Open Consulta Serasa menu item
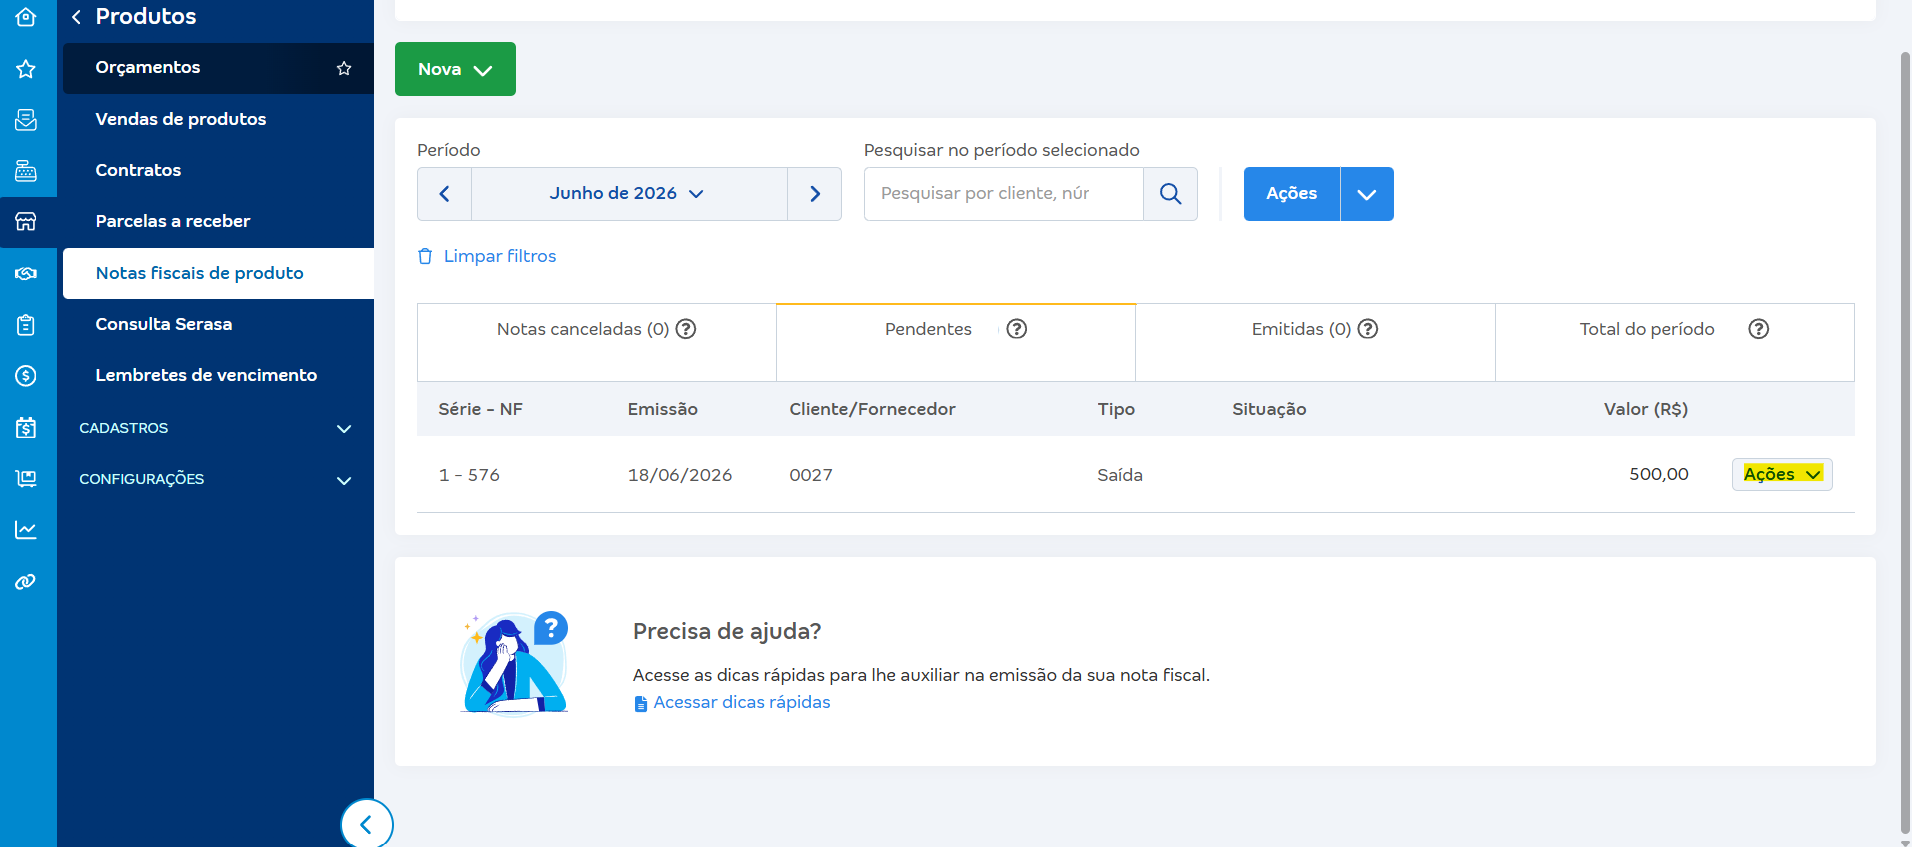Screen dimensions: 1912x847 pyautogui.click(x=218, y=324)
